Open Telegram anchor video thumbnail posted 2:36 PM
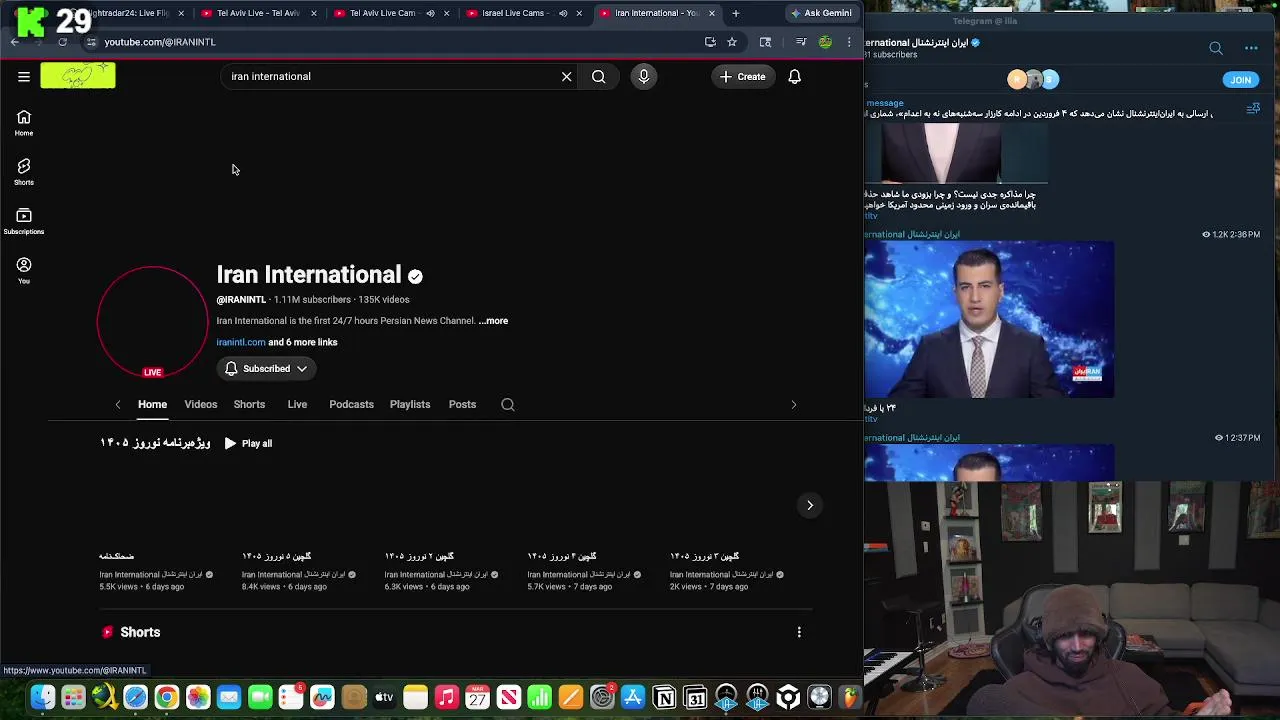 (x=989, y=319)
